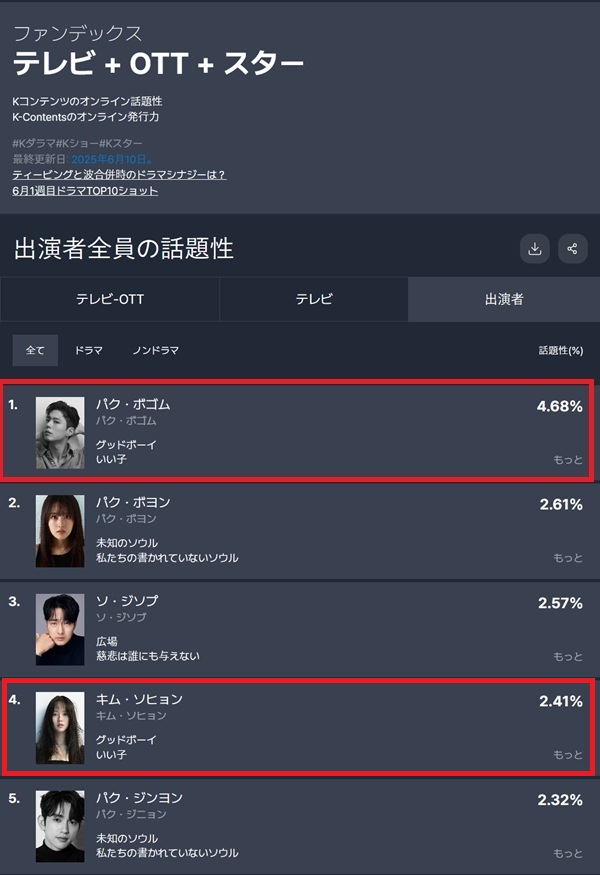Switch to the テレビ-OTT tab
The image size is (600, 875).
click(110, 299)
